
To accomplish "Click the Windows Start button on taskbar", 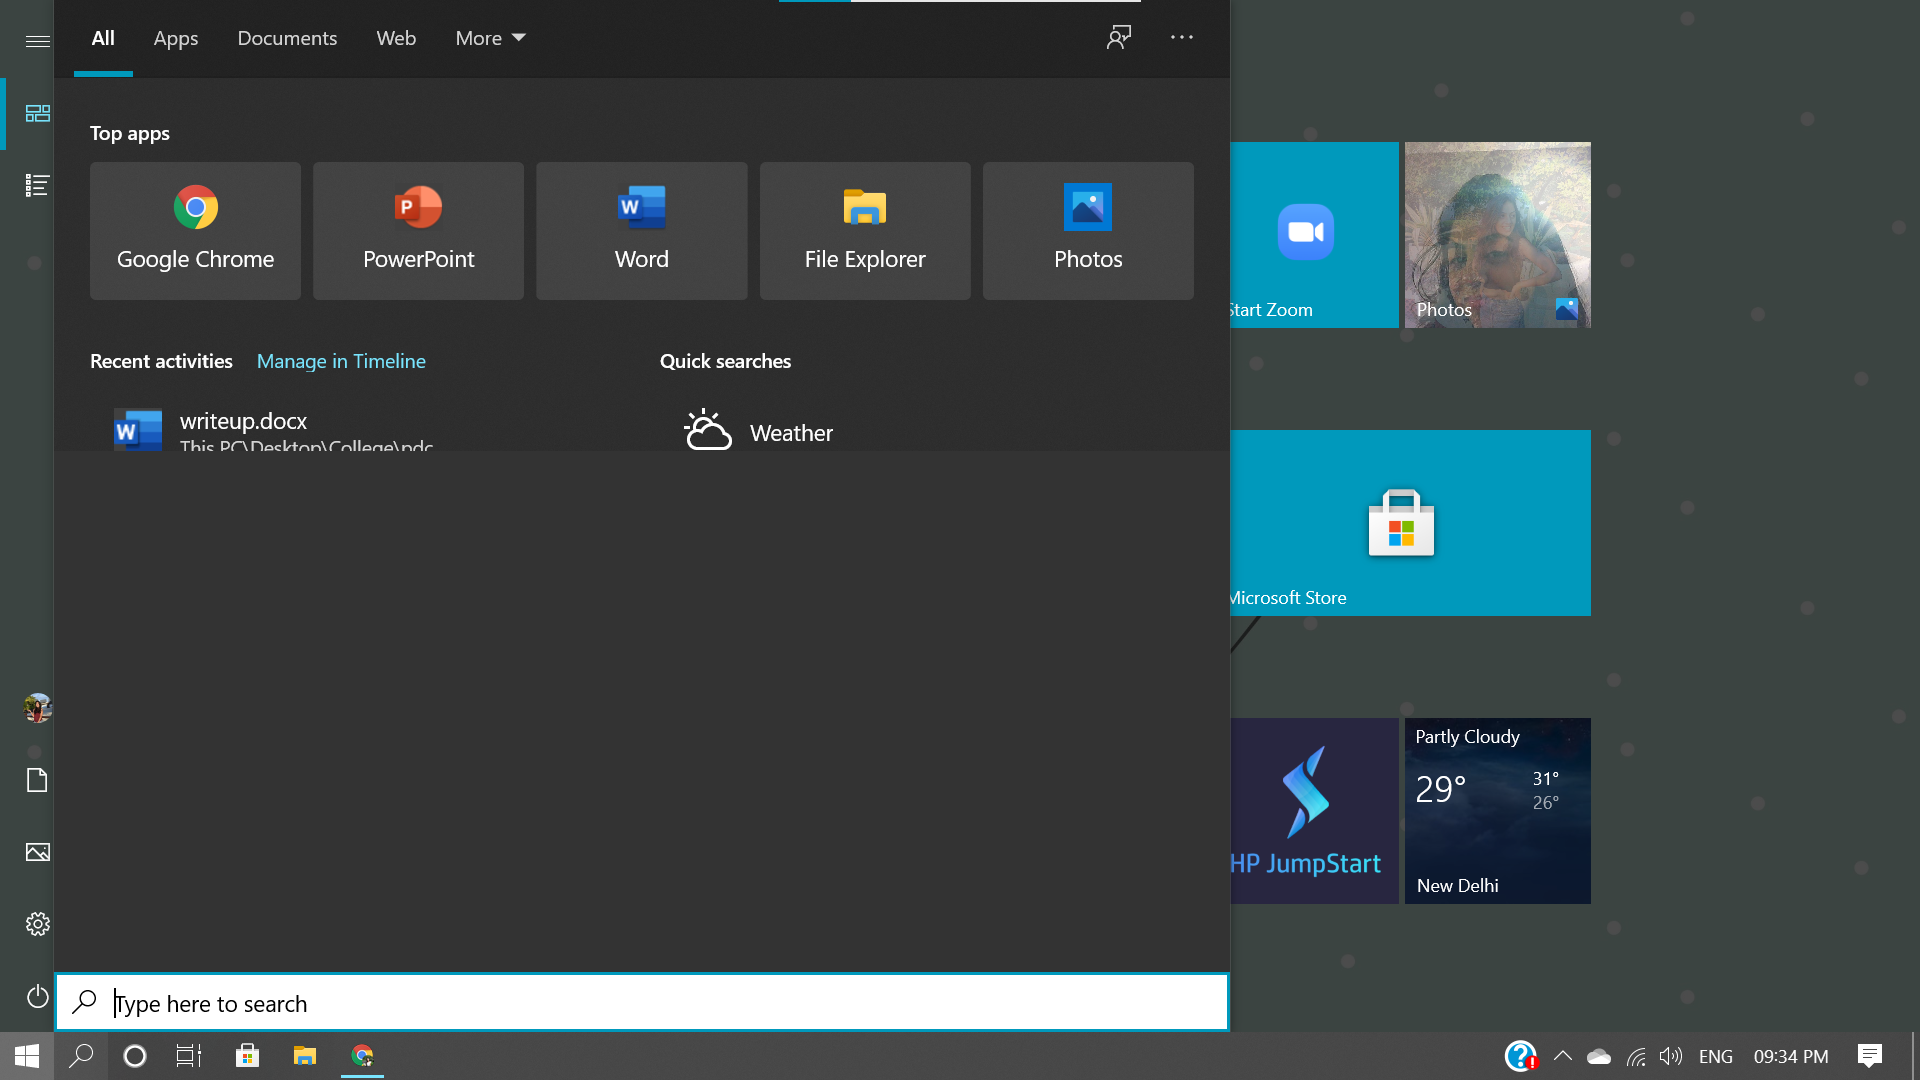I will (27, 1056).
